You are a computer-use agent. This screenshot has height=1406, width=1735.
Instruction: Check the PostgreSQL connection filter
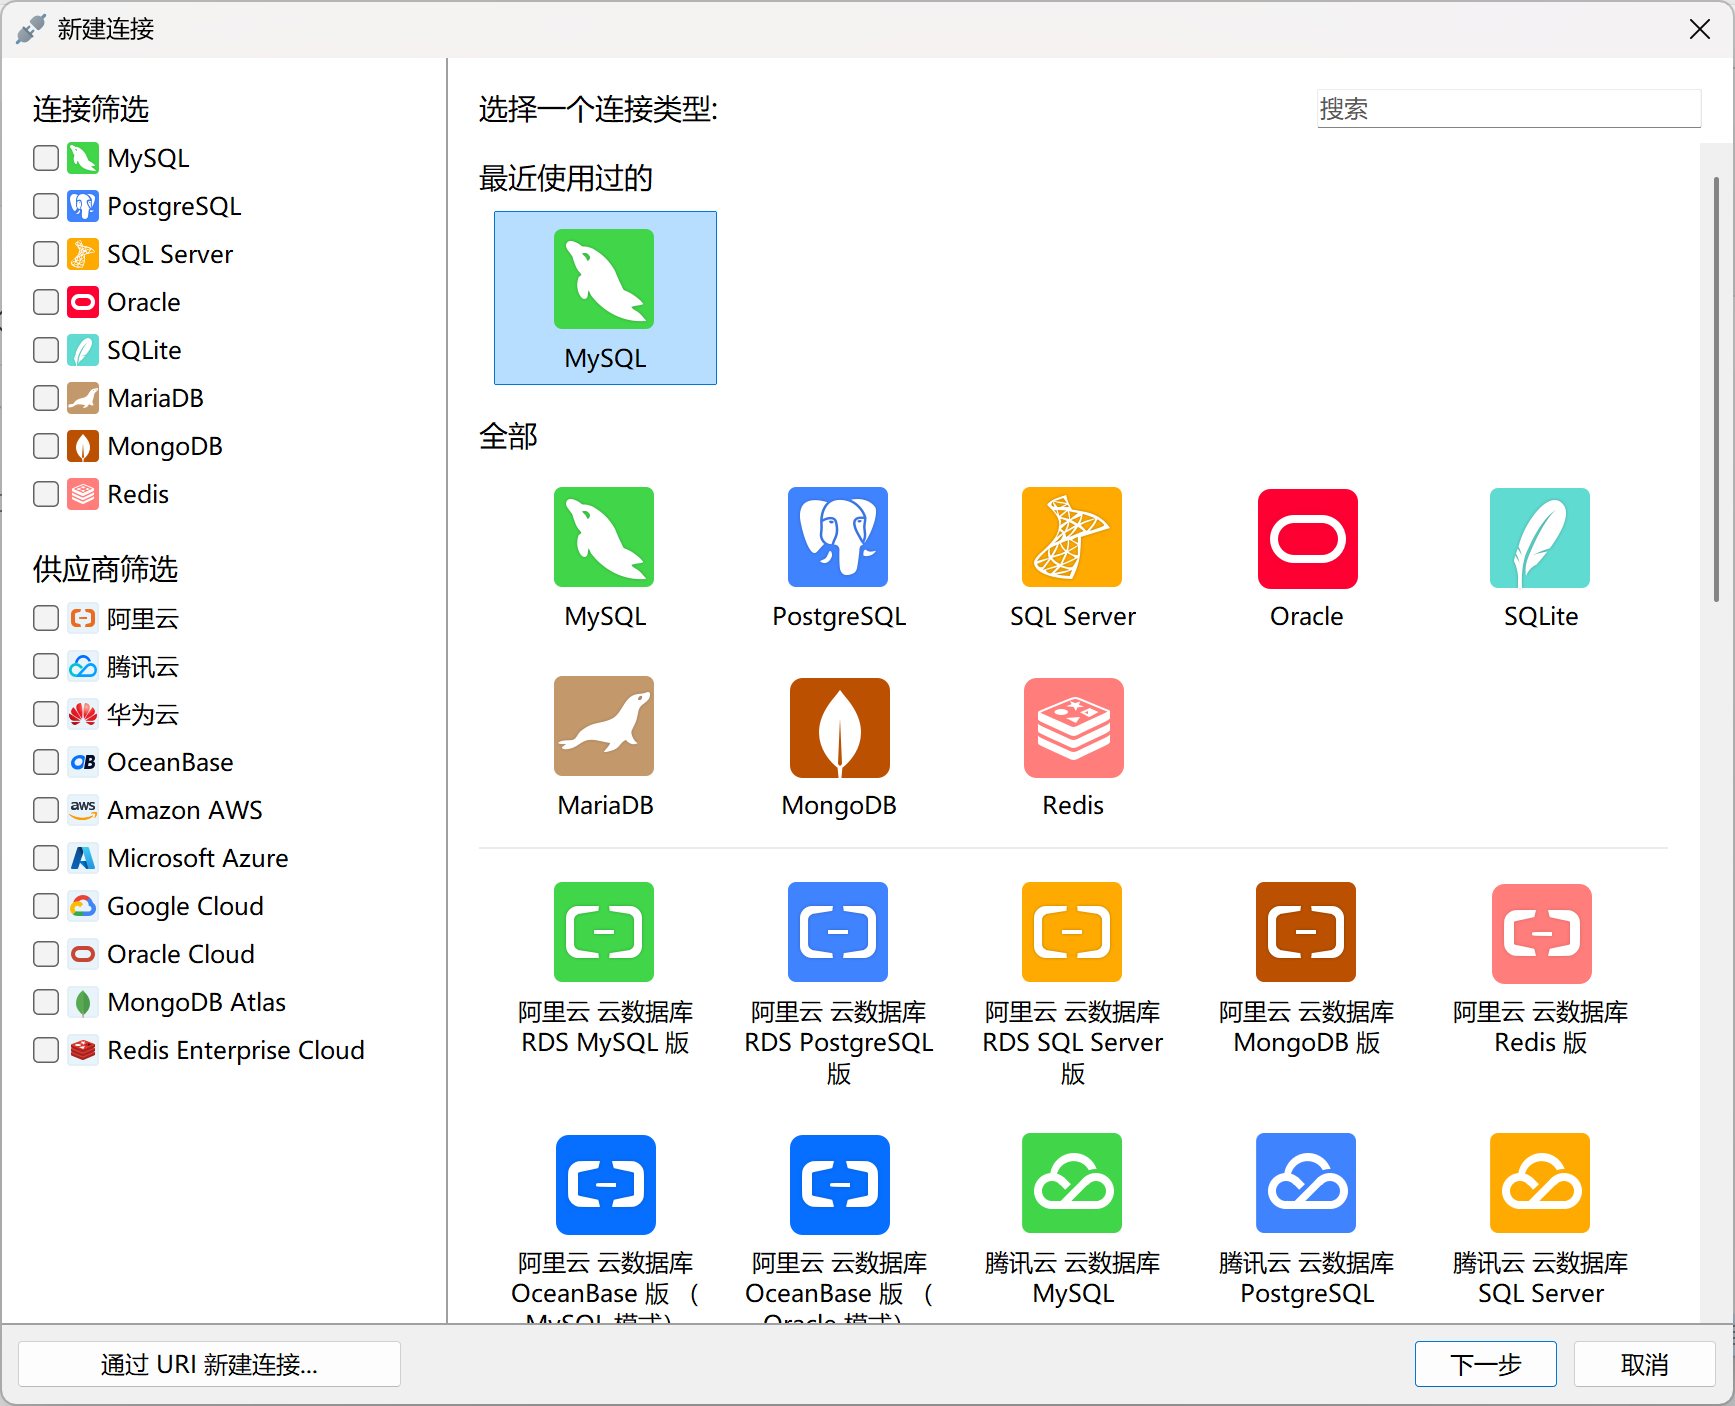point(46,206)
